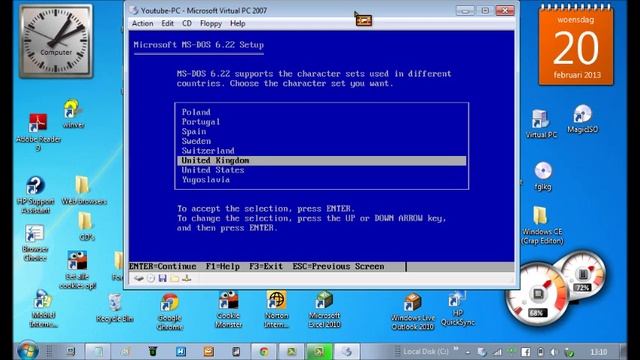This screenshot has width=640, height=360.
Task: Click the Adobe Reader 9 desktop icon
Action: coord(38,132)
